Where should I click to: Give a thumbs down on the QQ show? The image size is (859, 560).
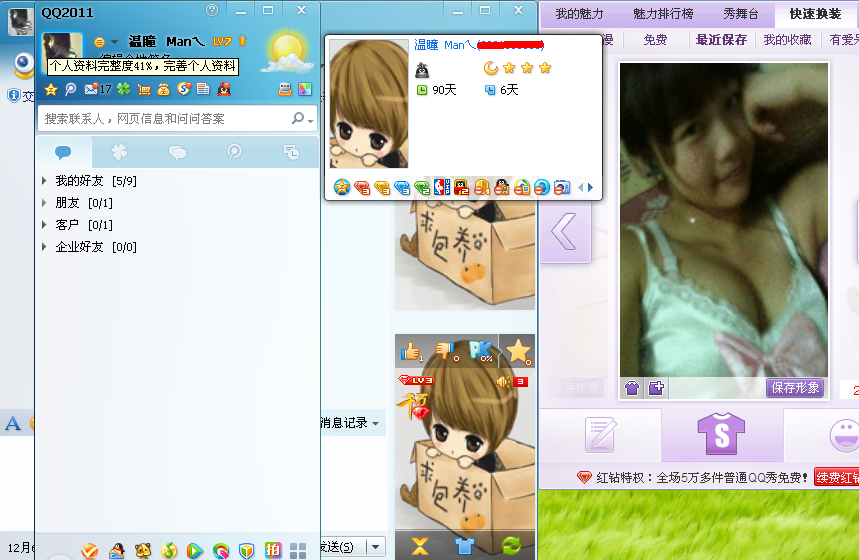point(446,351)
